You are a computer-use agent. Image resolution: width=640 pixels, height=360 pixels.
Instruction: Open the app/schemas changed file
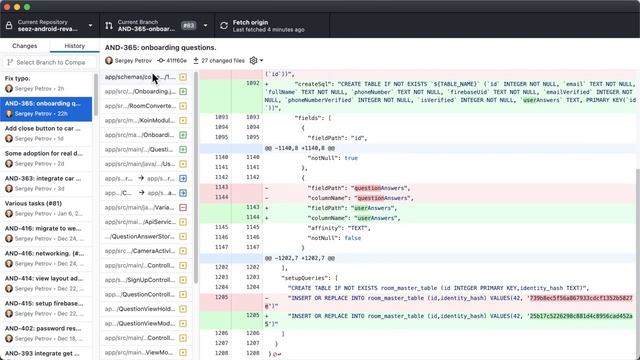pyautogui.click(x=146, y=77)
